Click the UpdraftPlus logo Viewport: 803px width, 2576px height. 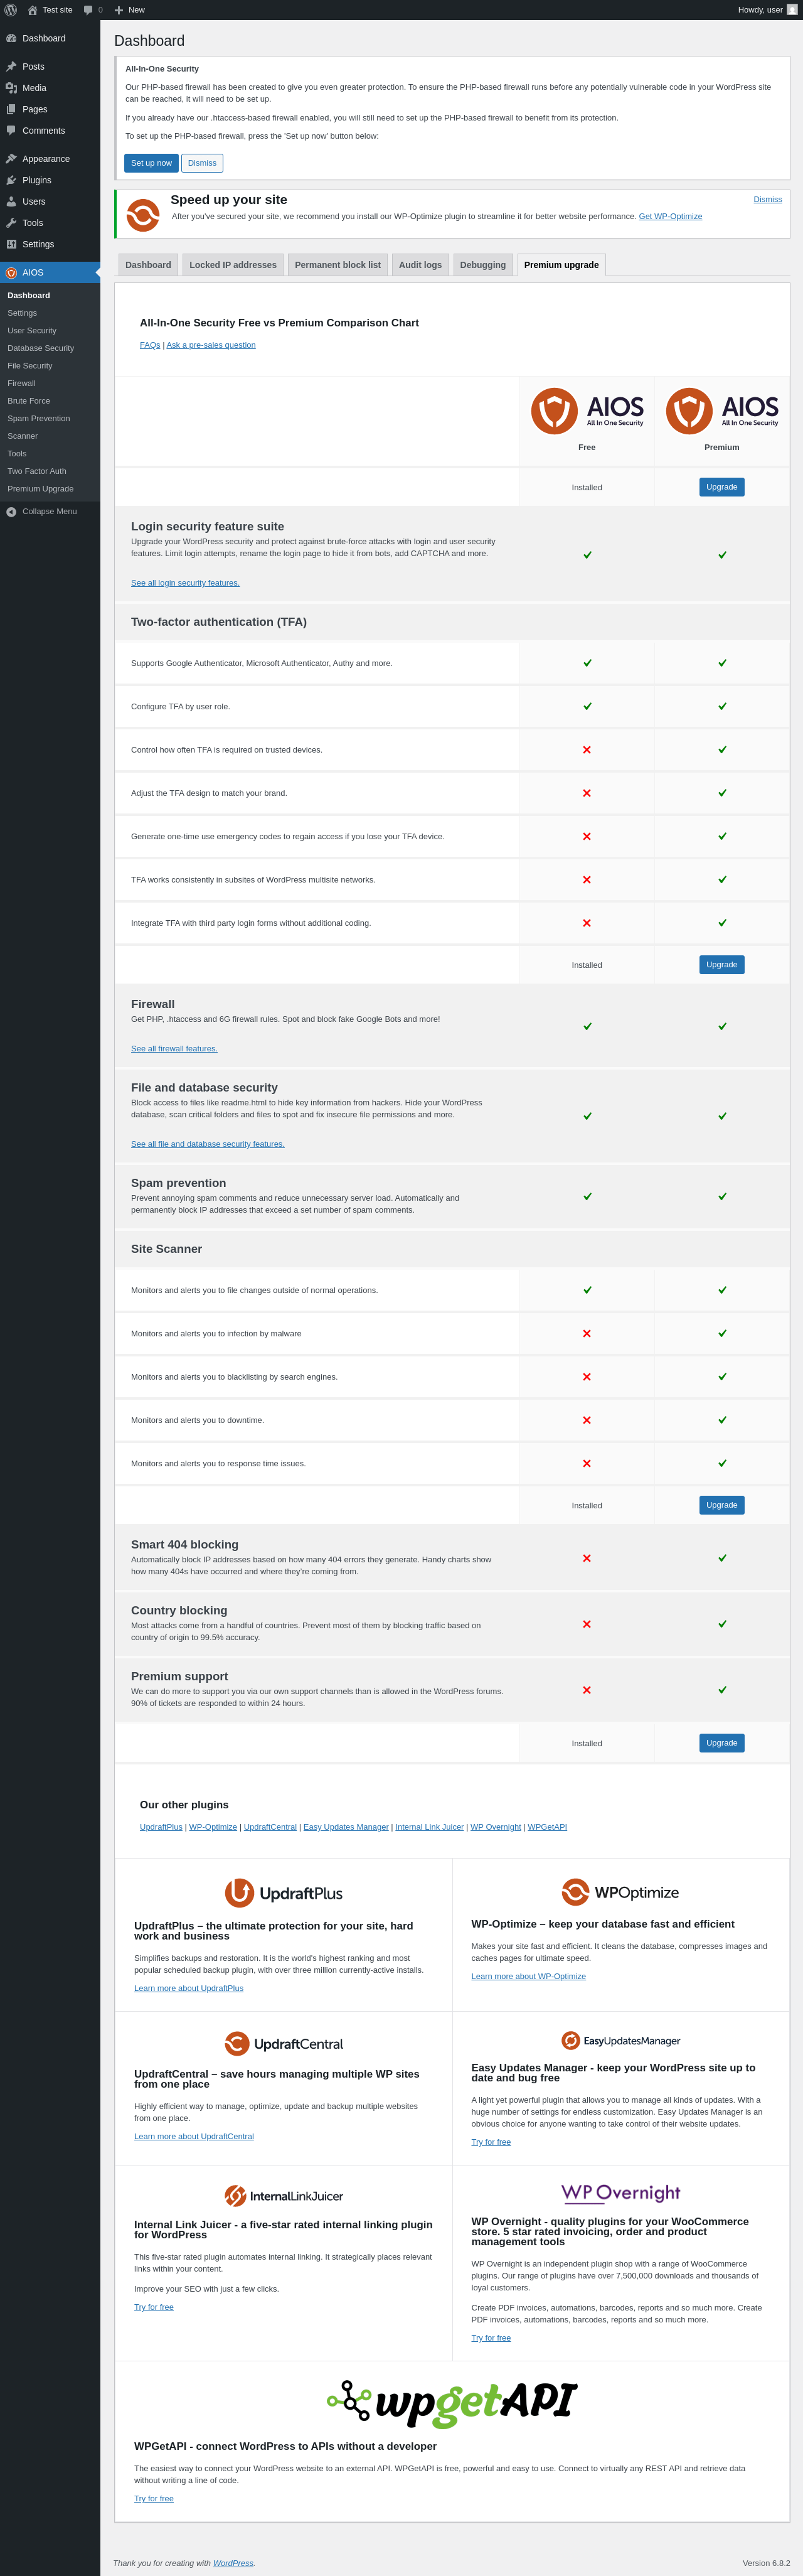tap(284, 1893)
